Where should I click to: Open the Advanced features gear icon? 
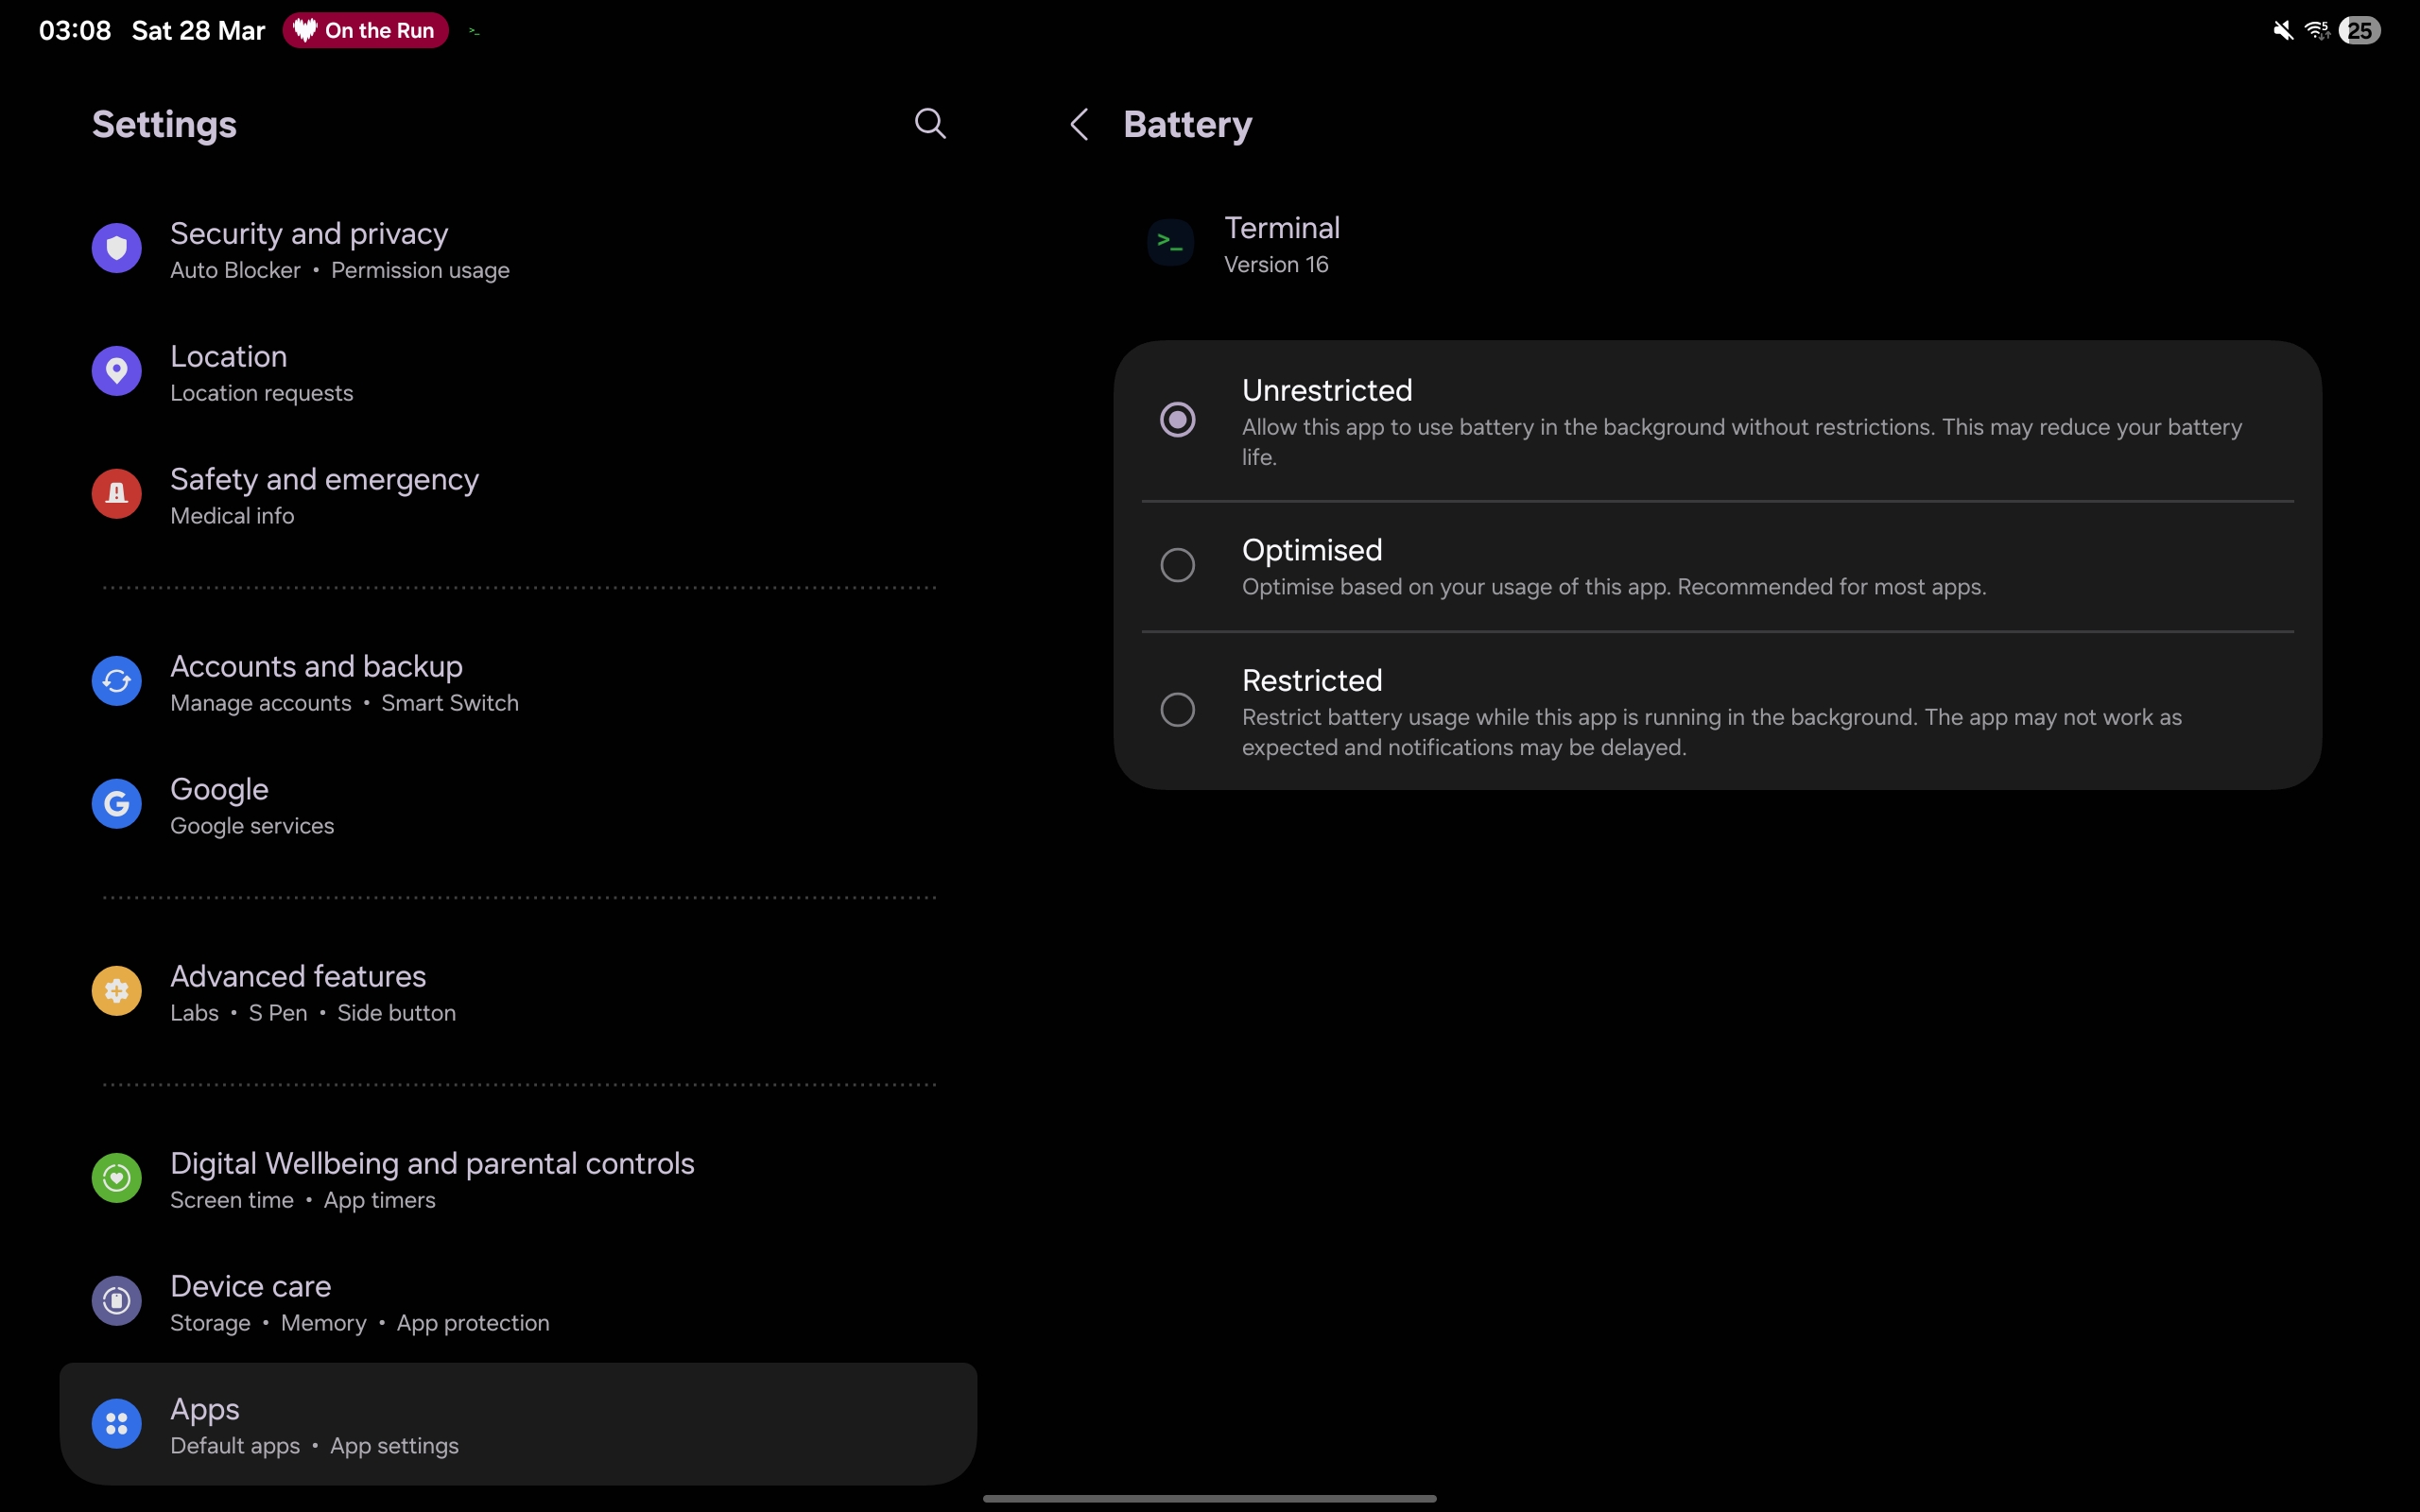pos(116,991)
